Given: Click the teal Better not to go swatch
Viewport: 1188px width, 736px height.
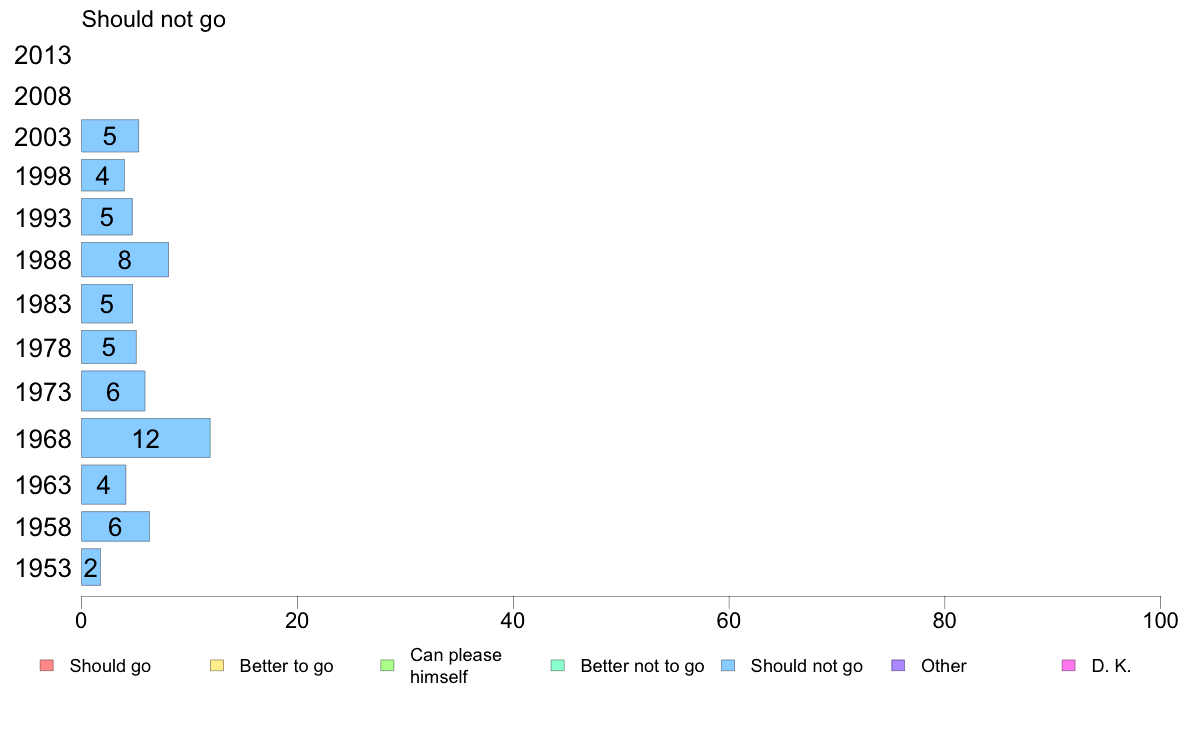Looking at the screenshot, I should tap(558, 666).
